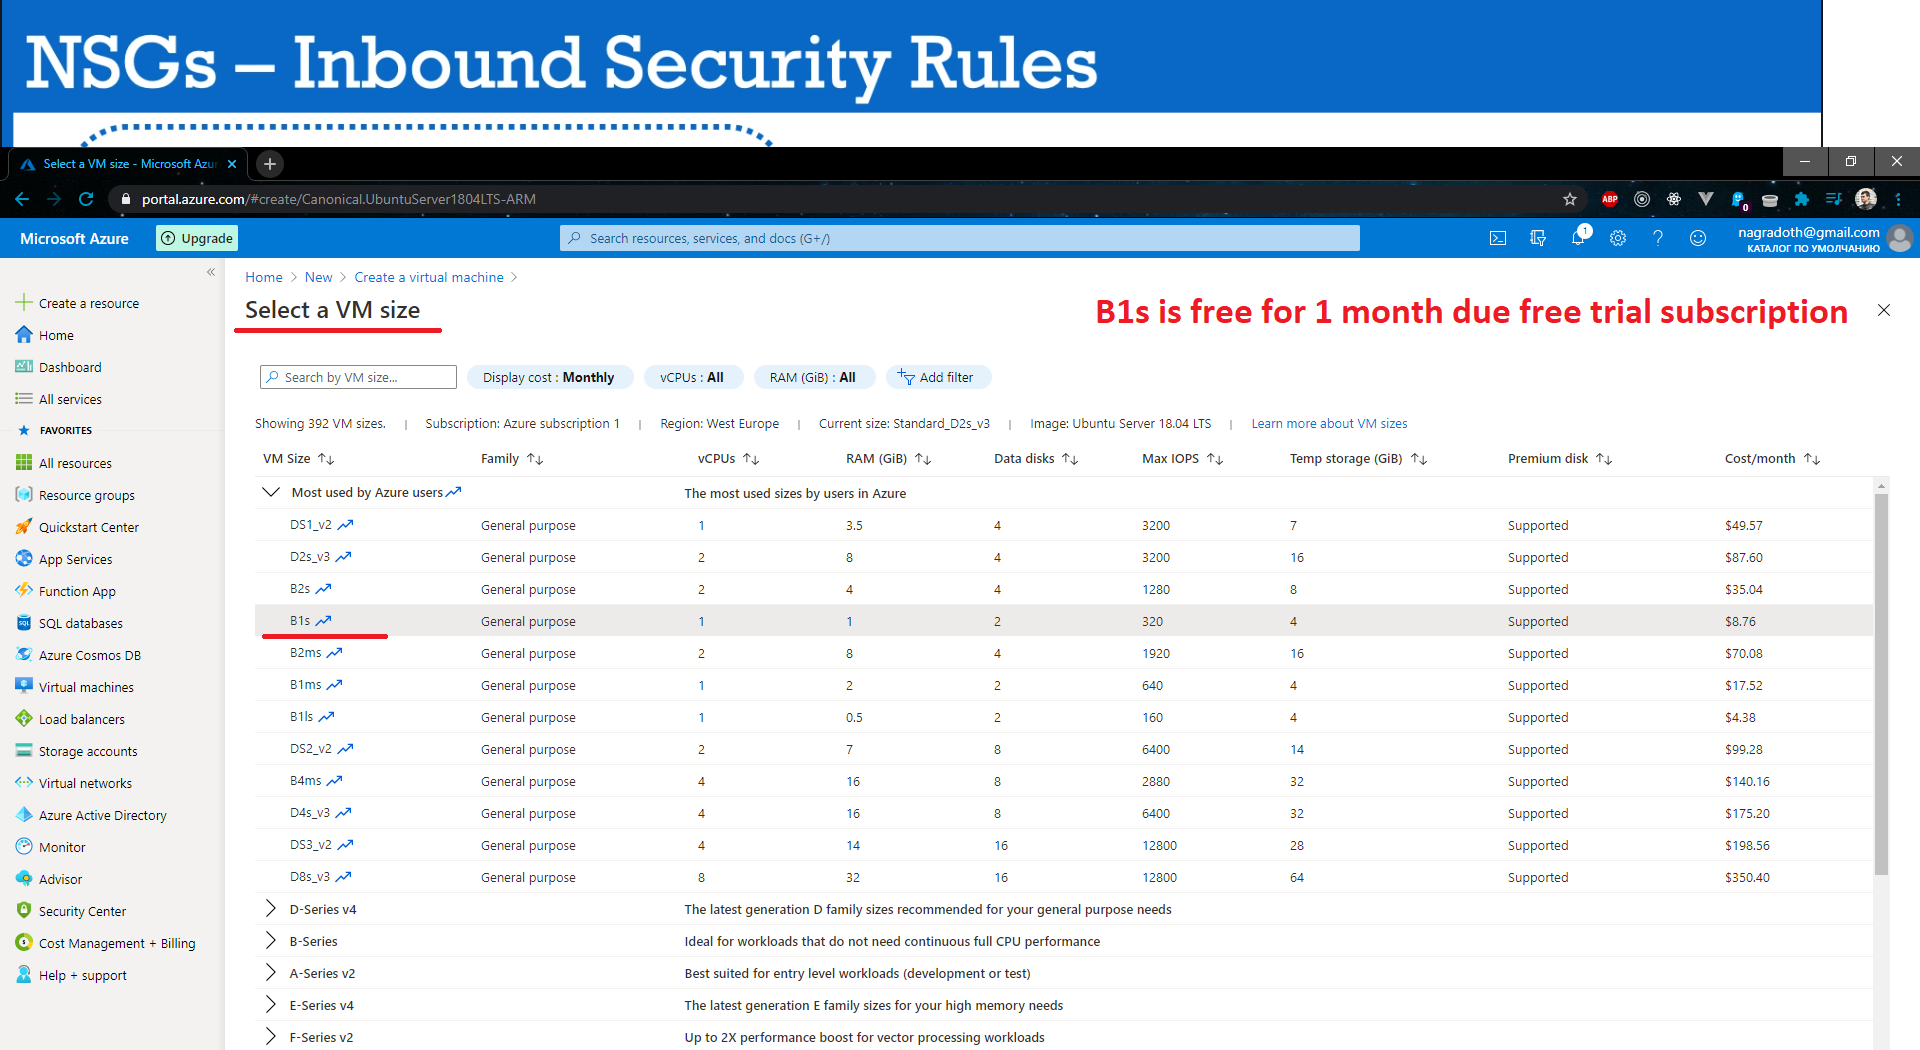
Task: Click AdBlock Plus extension icon
Action: coord(1610,199)
